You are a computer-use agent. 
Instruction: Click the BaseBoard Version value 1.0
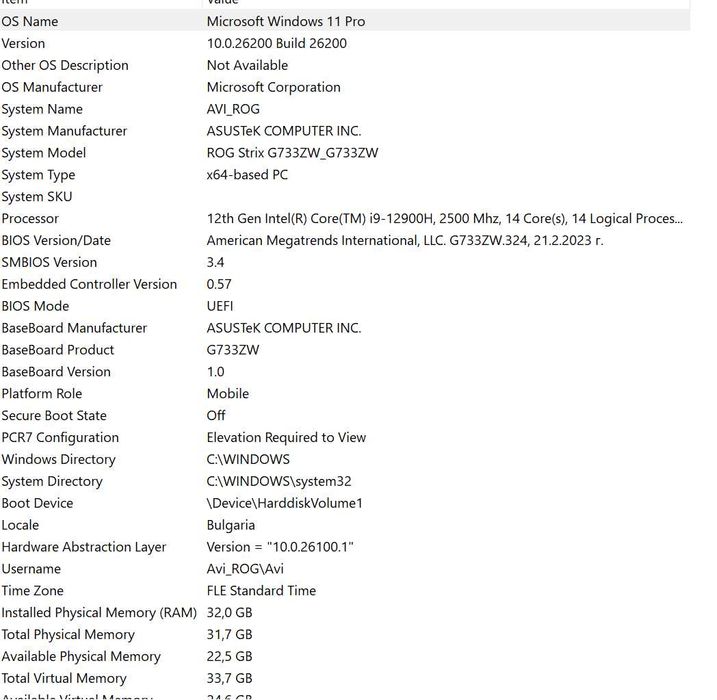[215, 372]
